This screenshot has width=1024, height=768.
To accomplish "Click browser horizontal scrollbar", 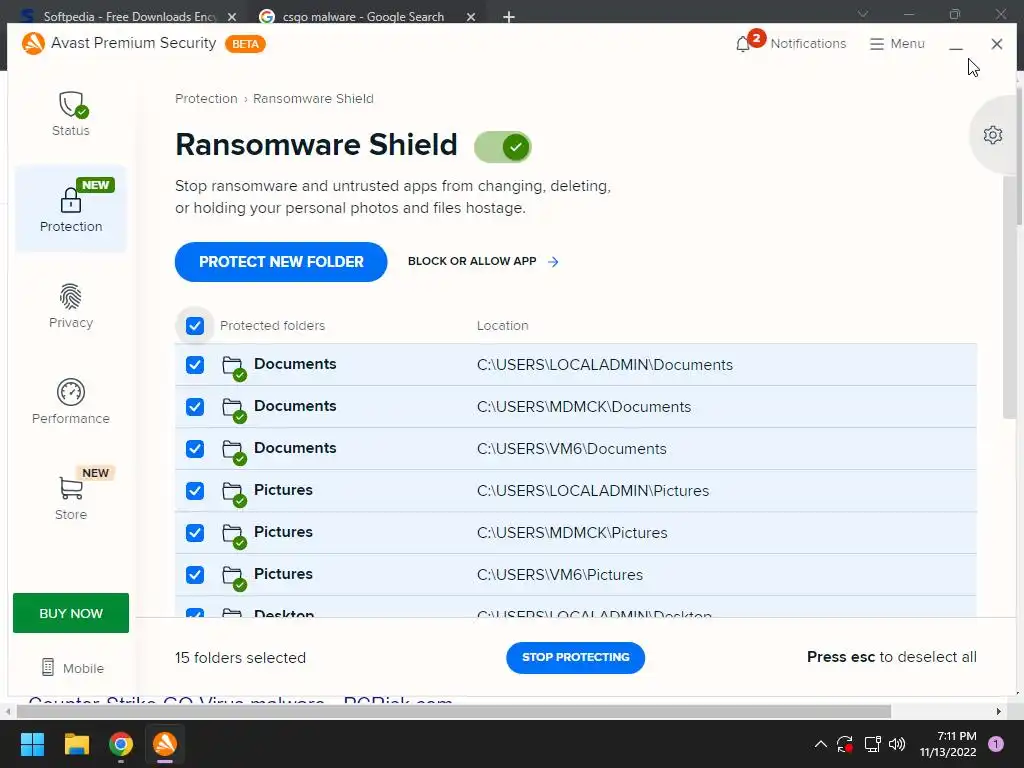I will [x=453, y=711].
